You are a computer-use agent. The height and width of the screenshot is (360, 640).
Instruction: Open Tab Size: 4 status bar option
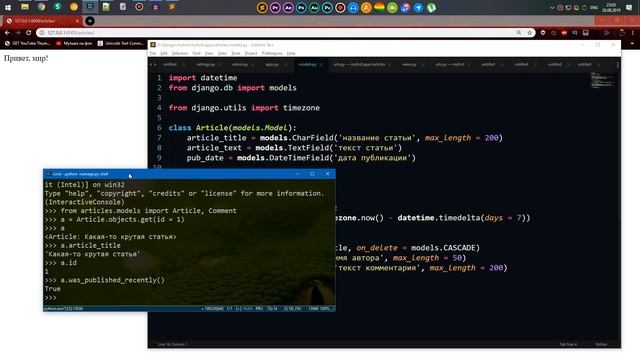tap(568, 344)
